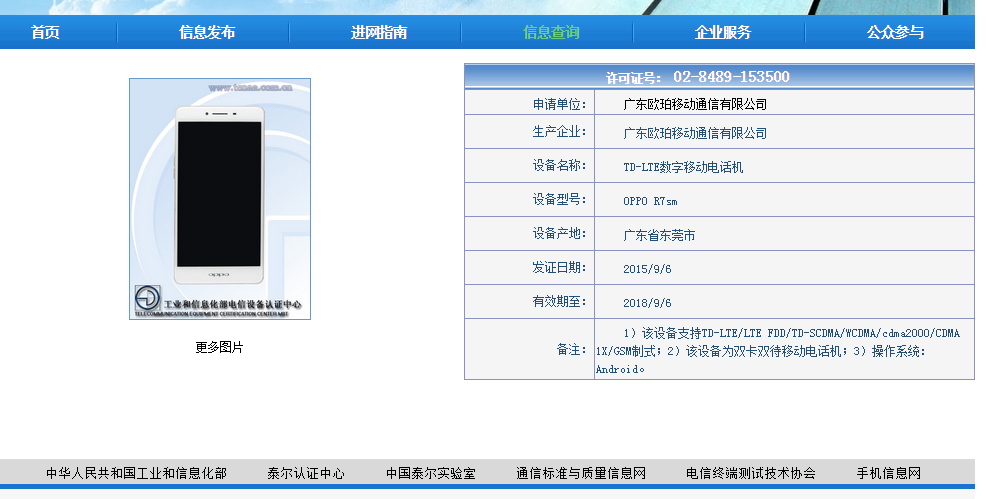Click the 公众参与 navigation item
The height and width of the screenshot is (499, 986).
click(895, 32)
